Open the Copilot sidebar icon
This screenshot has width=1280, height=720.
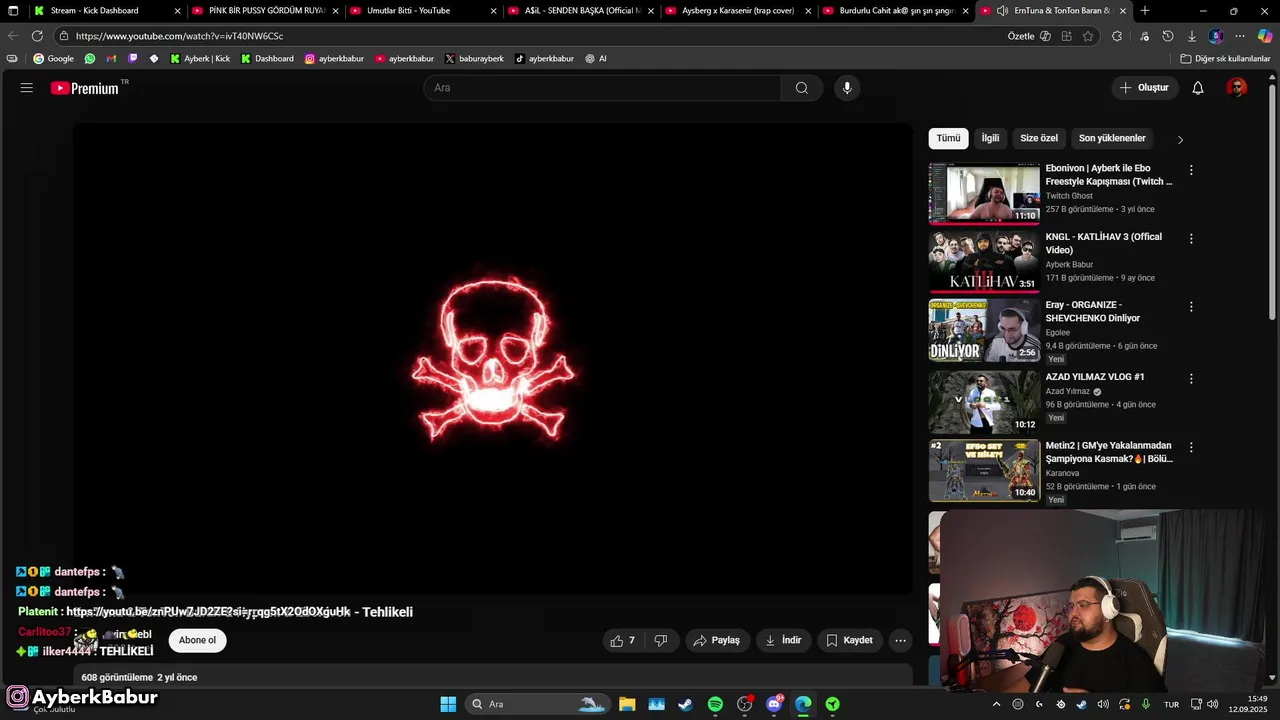[x=1265, y=36]
